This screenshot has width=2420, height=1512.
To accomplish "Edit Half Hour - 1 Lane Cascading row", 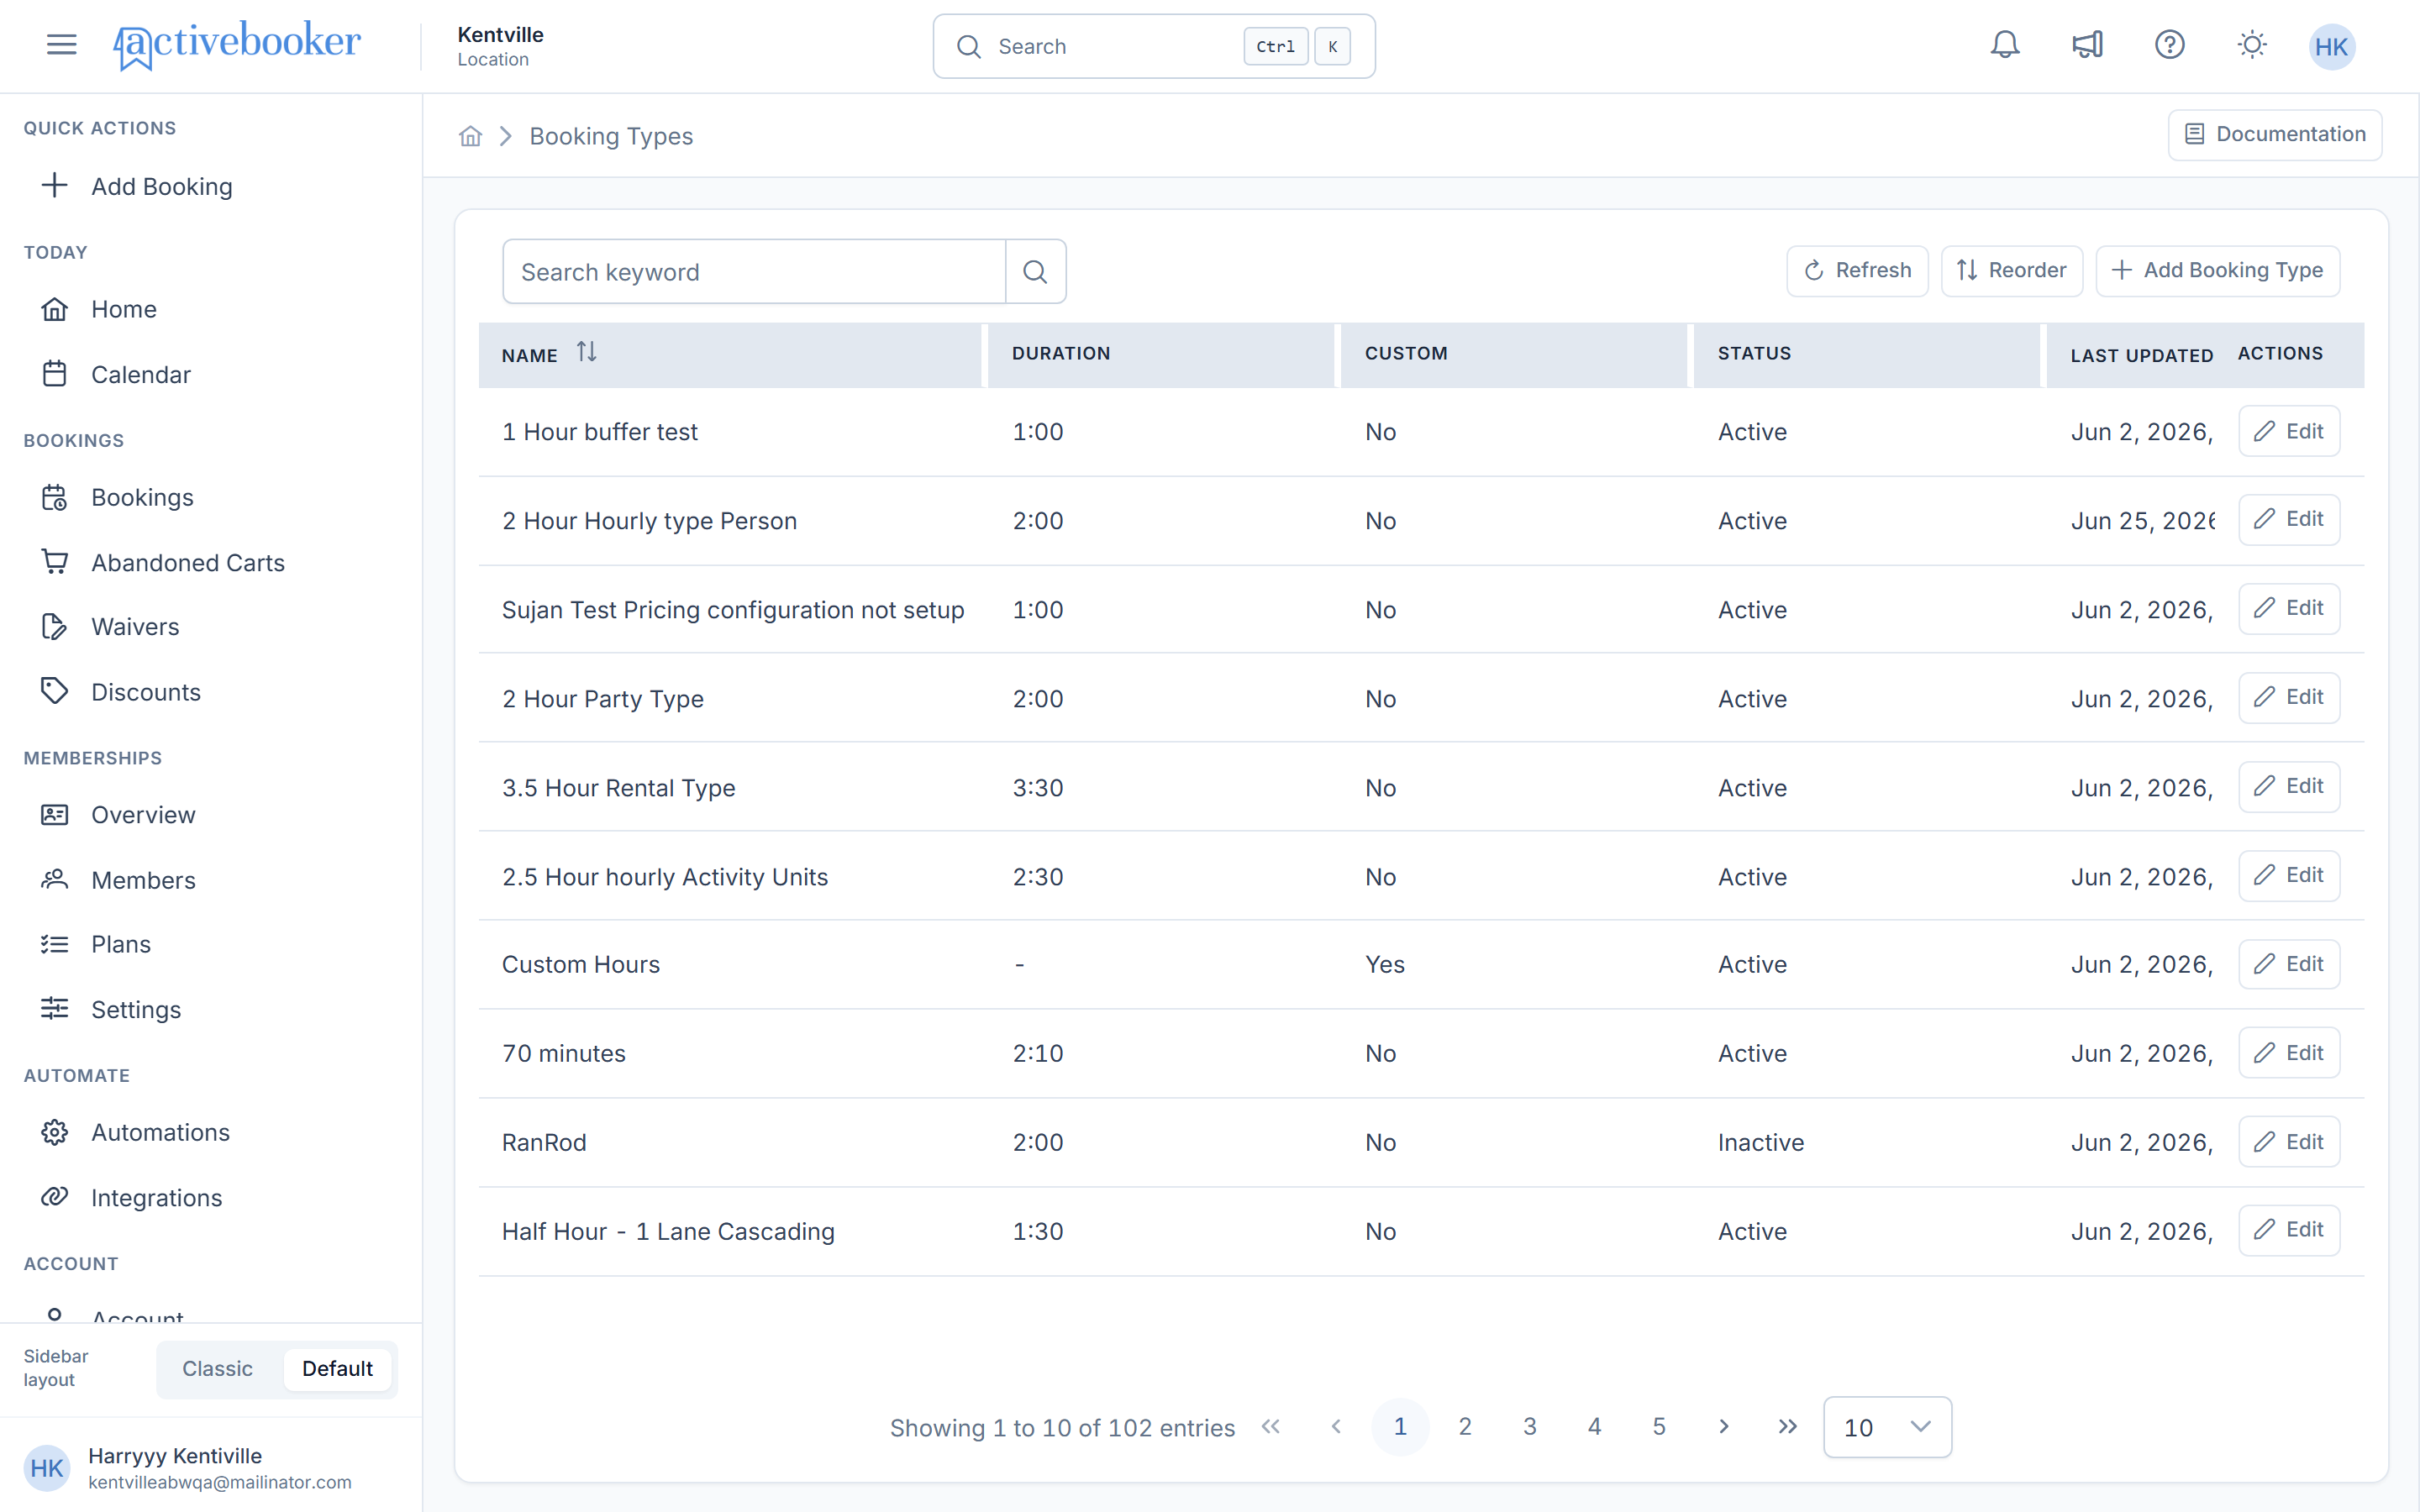I will [2288, 1230].
